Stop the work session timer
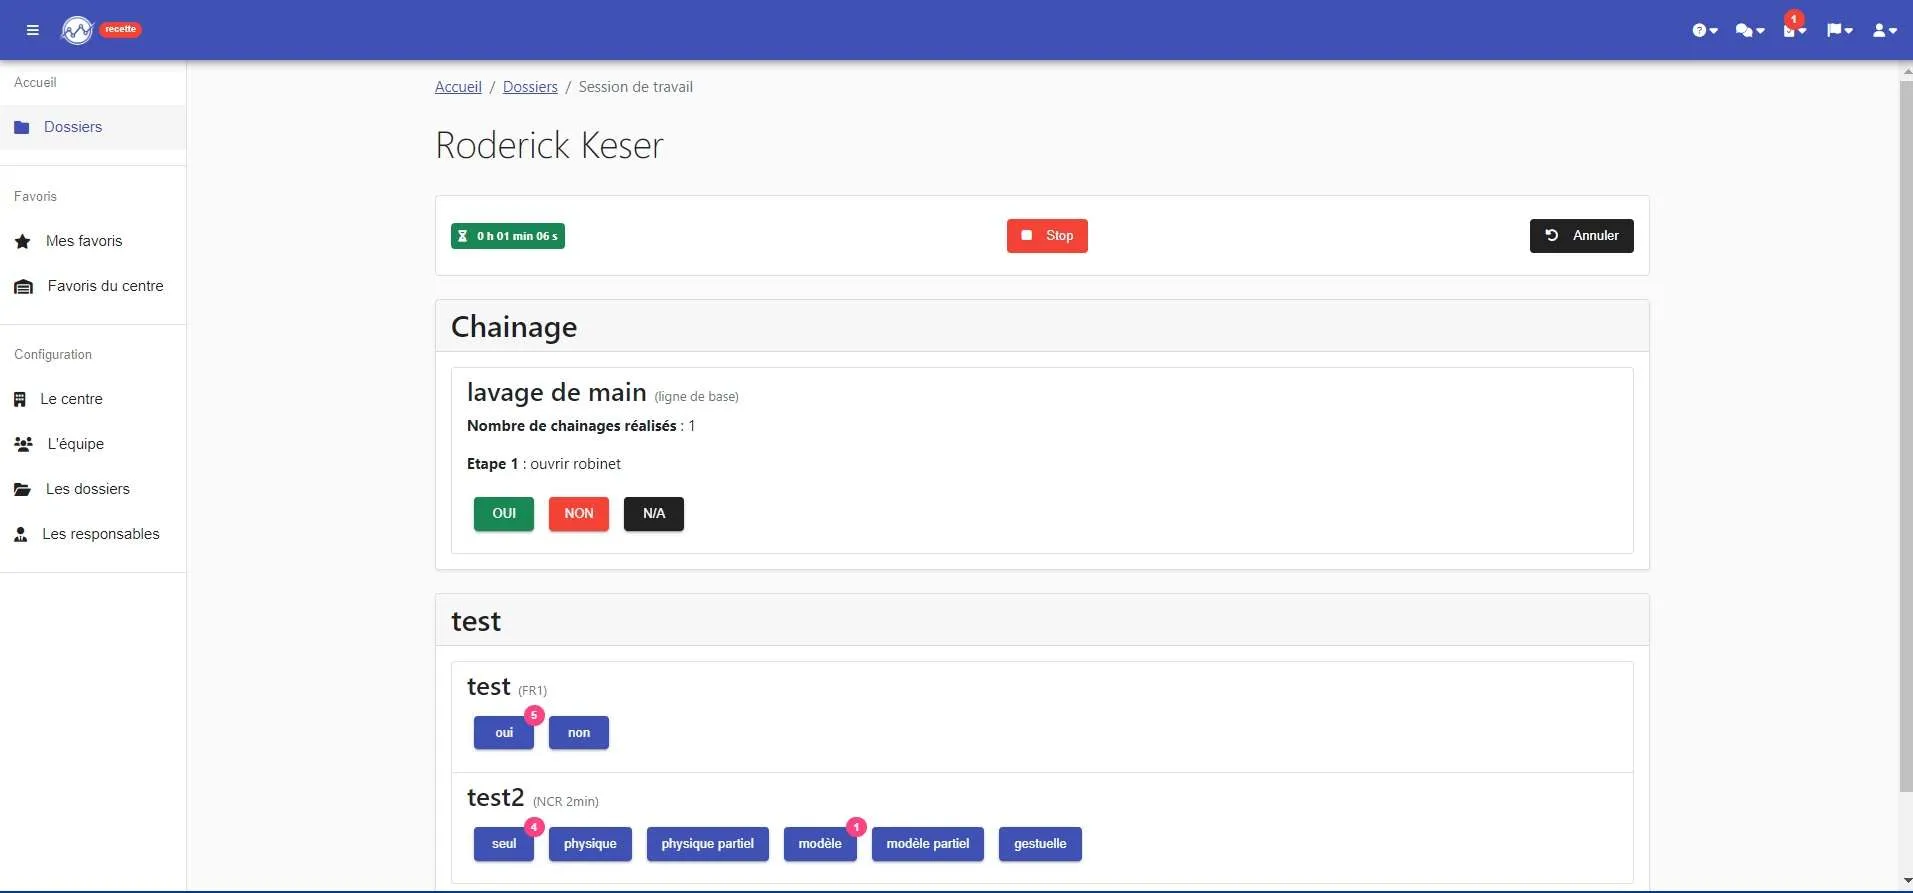Viewport: 1913px width, 893px height. click(1047, 236)
